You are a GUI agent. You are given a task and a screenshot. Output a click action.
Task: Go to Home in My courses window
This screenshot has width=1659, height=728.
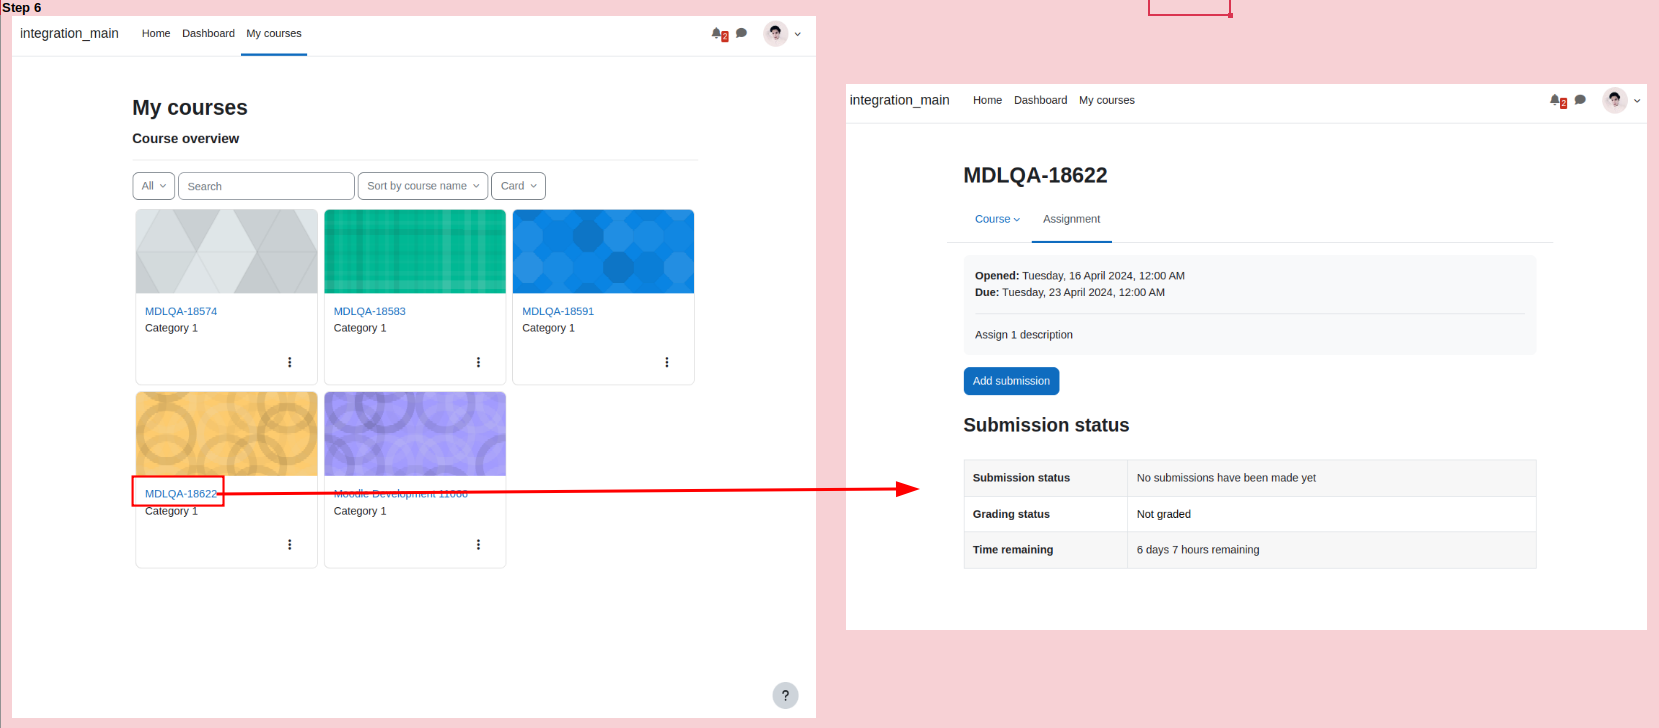click(156, 33)
